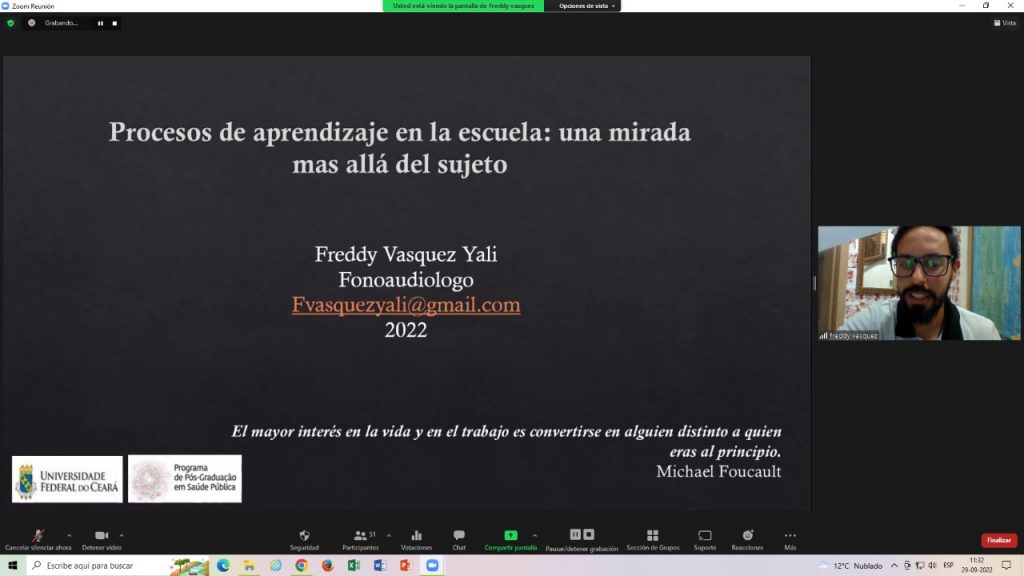The width and height of the screenshot is (1024, 576).
Task: Click the green Compartir pantalla button
Action: 510,536
